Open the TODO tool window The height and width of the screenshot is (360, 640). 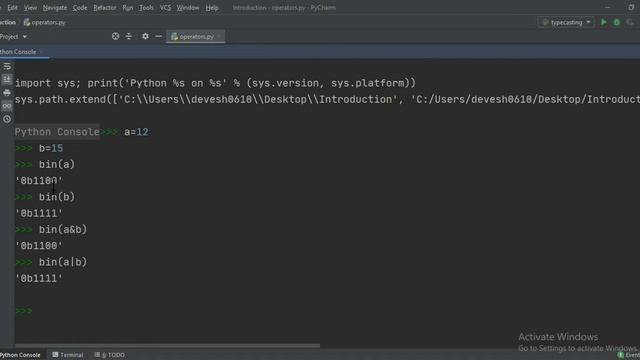pyautogui.click(x=109, y=355)
